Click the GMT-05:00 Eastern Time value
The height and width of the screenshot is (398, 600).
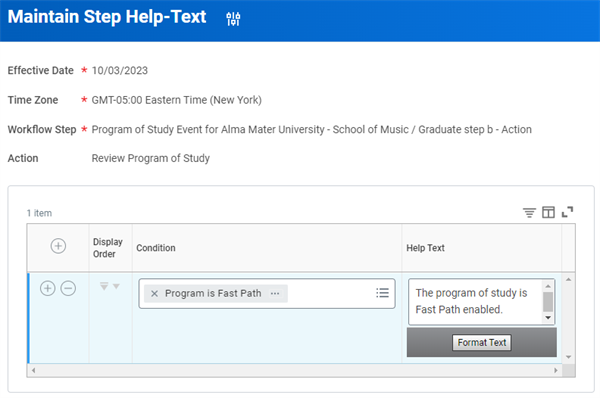coord(176,100)
